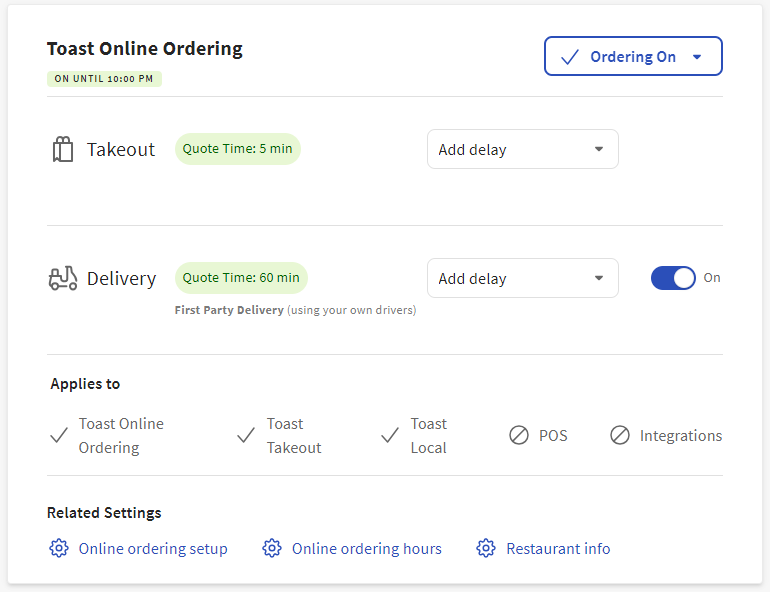This screenshot has width=770, height=592.
Task: Click the Delivery scooter icon
Action: [63, 278]
